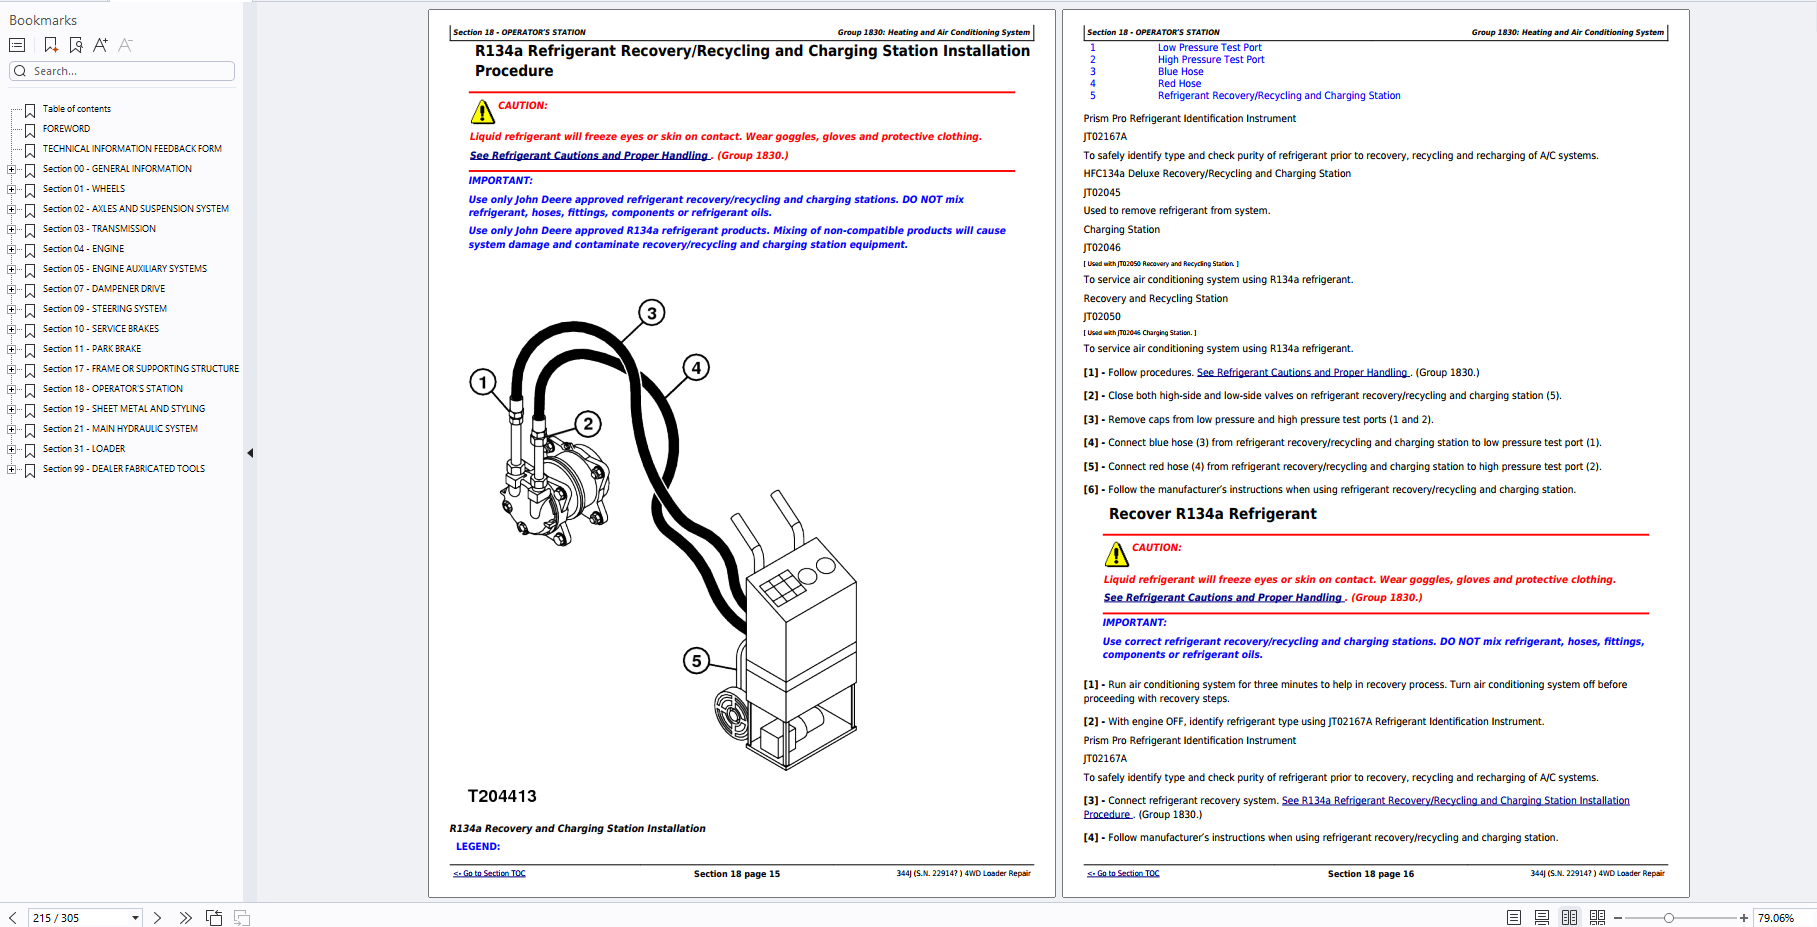Increase bookmark text size with A+ icon
This screenshot has height=927, width=1817.
coord(100,45)
